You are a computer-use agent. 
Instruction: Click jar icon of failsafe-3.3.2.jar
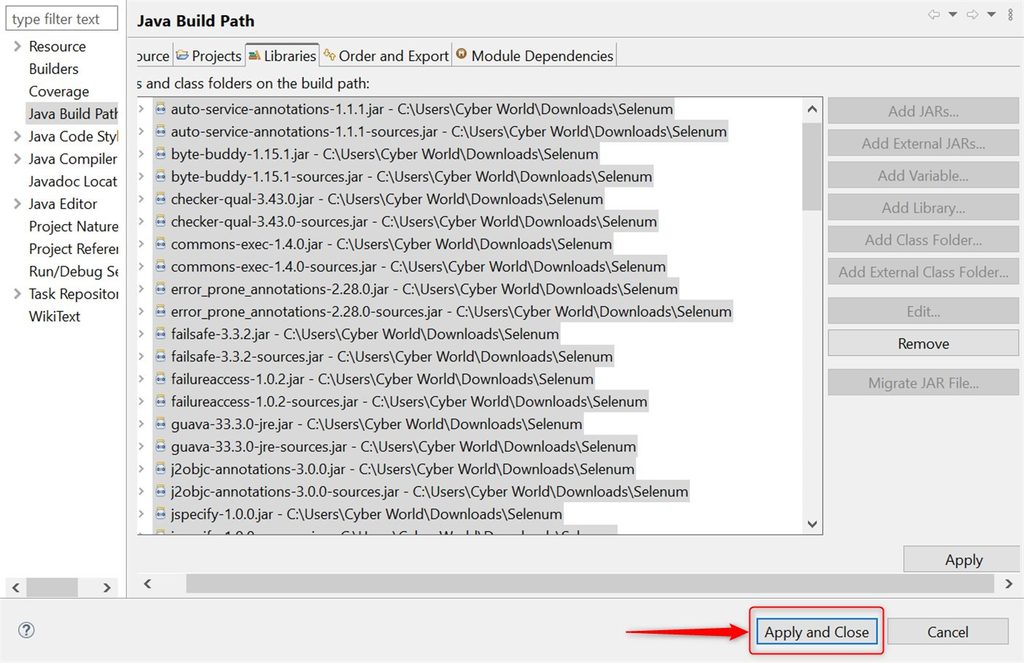coord(160,334)
